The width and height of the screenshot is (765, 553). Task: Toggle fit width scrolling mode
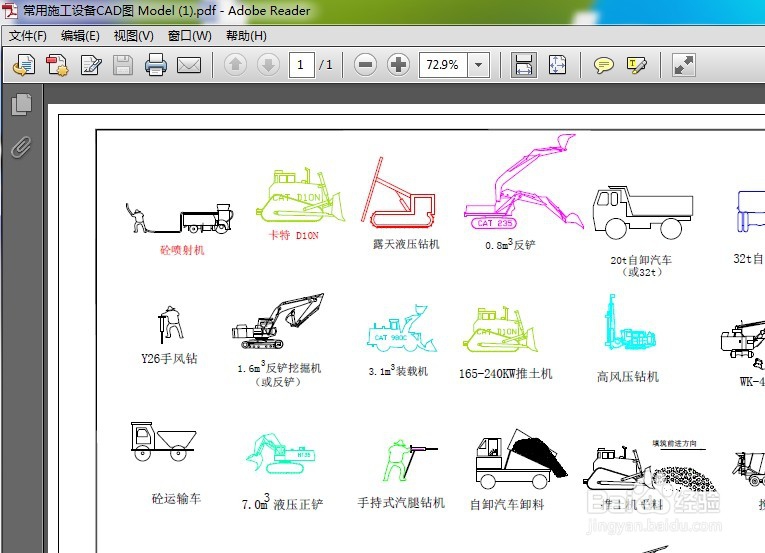pyautogui.click(x=523, y=65)
